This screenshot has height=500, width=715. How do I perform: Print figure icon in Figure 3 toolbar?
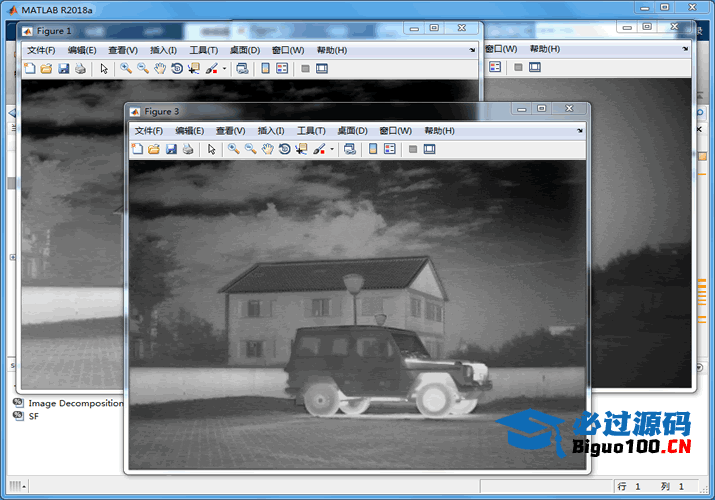[x=188, y=149]
